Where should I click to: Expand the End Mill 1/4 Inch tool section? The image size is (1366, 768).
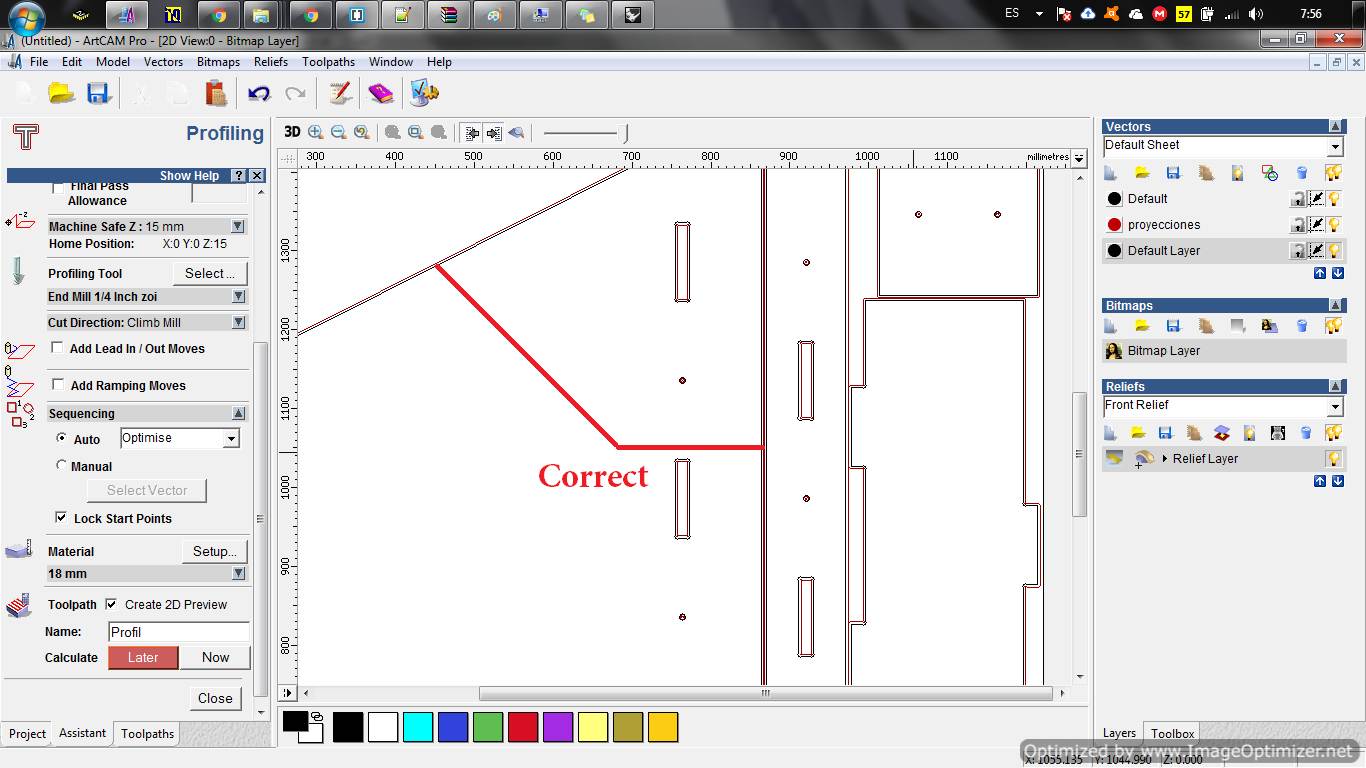(x=238, y=296)
